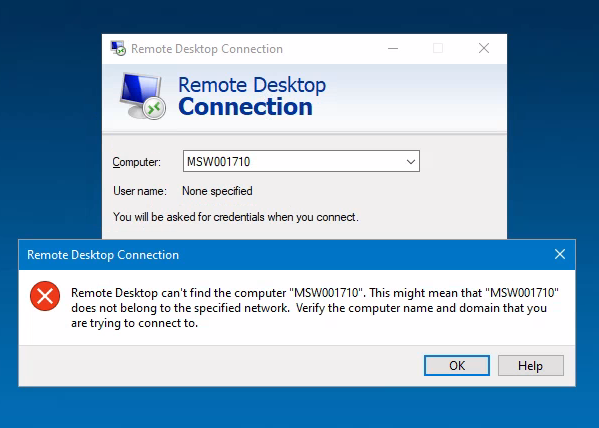The image size is (599, 428).
Task: Click the error dialog's blue title bar text
Action: click(103, 255)
